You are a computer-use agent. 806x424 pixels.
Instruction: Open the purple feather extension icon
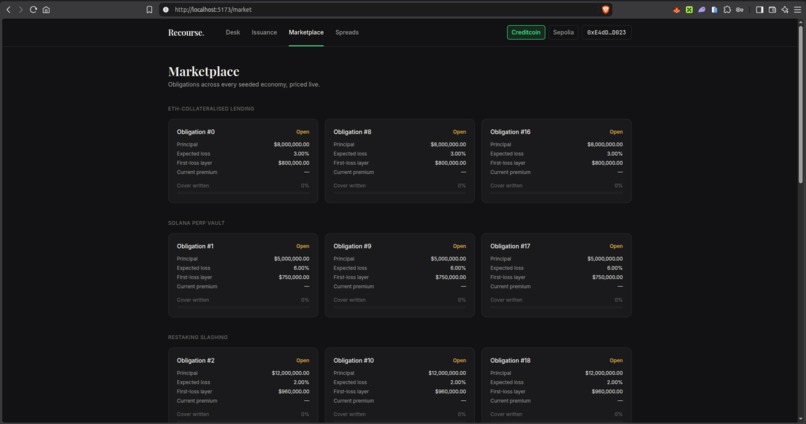(x=702, y=10)
